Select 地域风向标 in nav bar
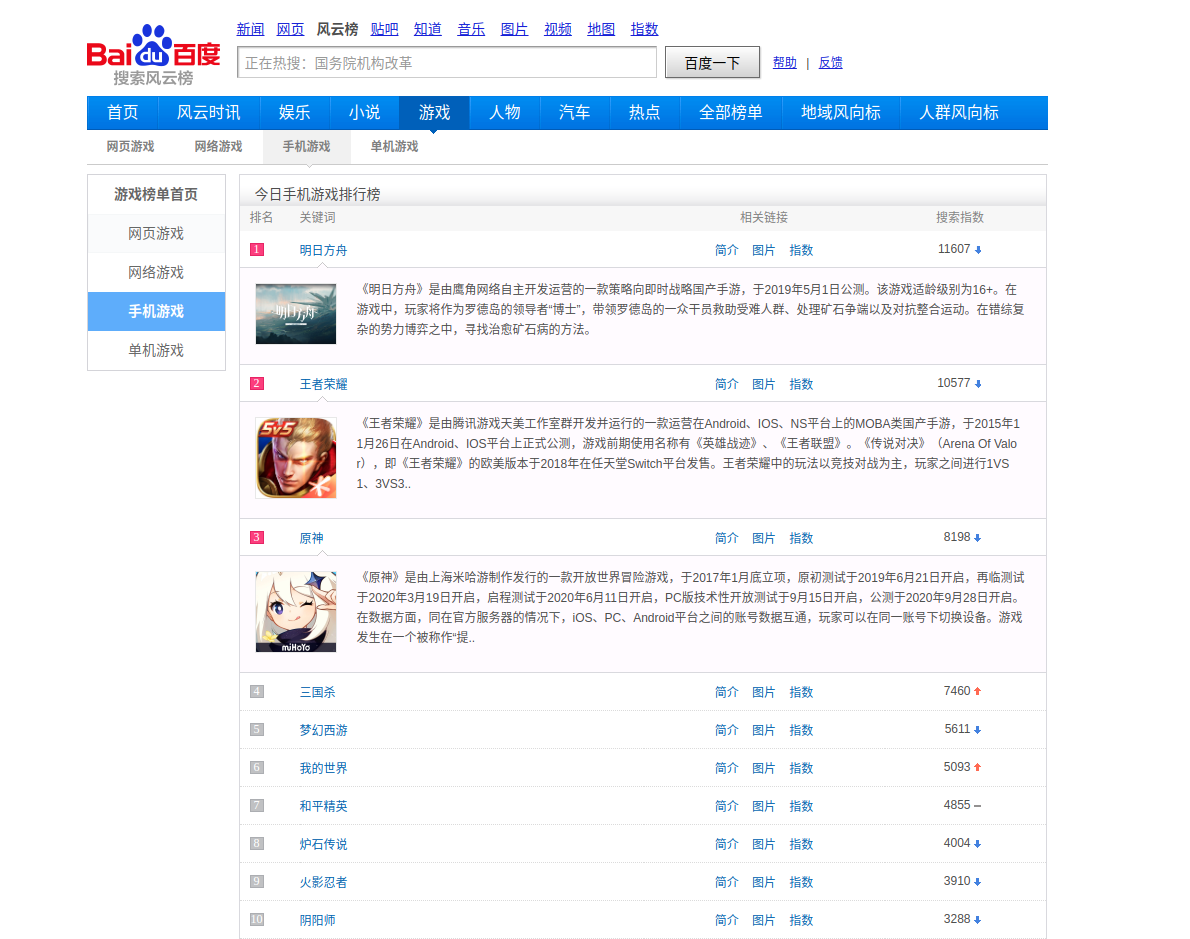 click(841, 112)
